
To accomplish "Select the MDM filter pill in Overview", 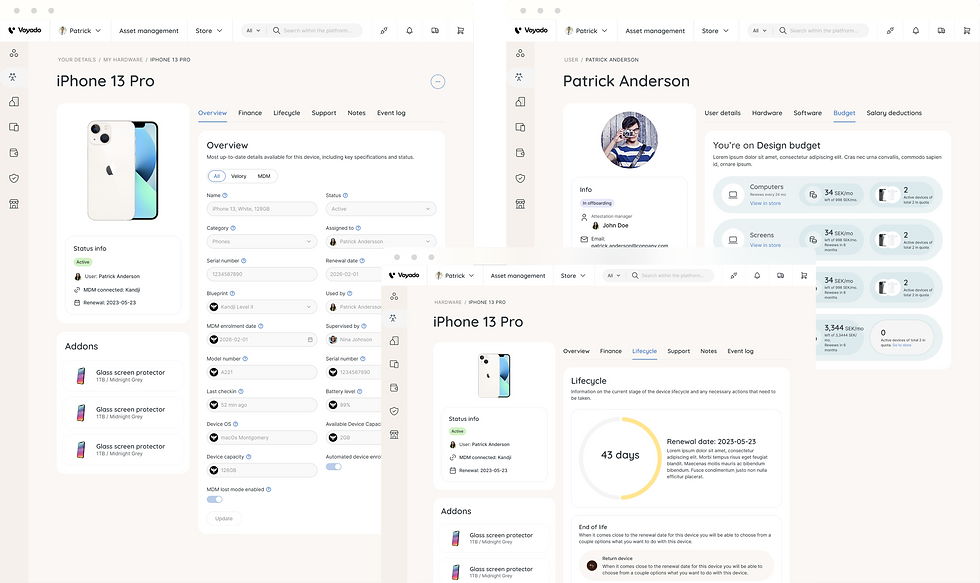I will [x=264, y=176].
